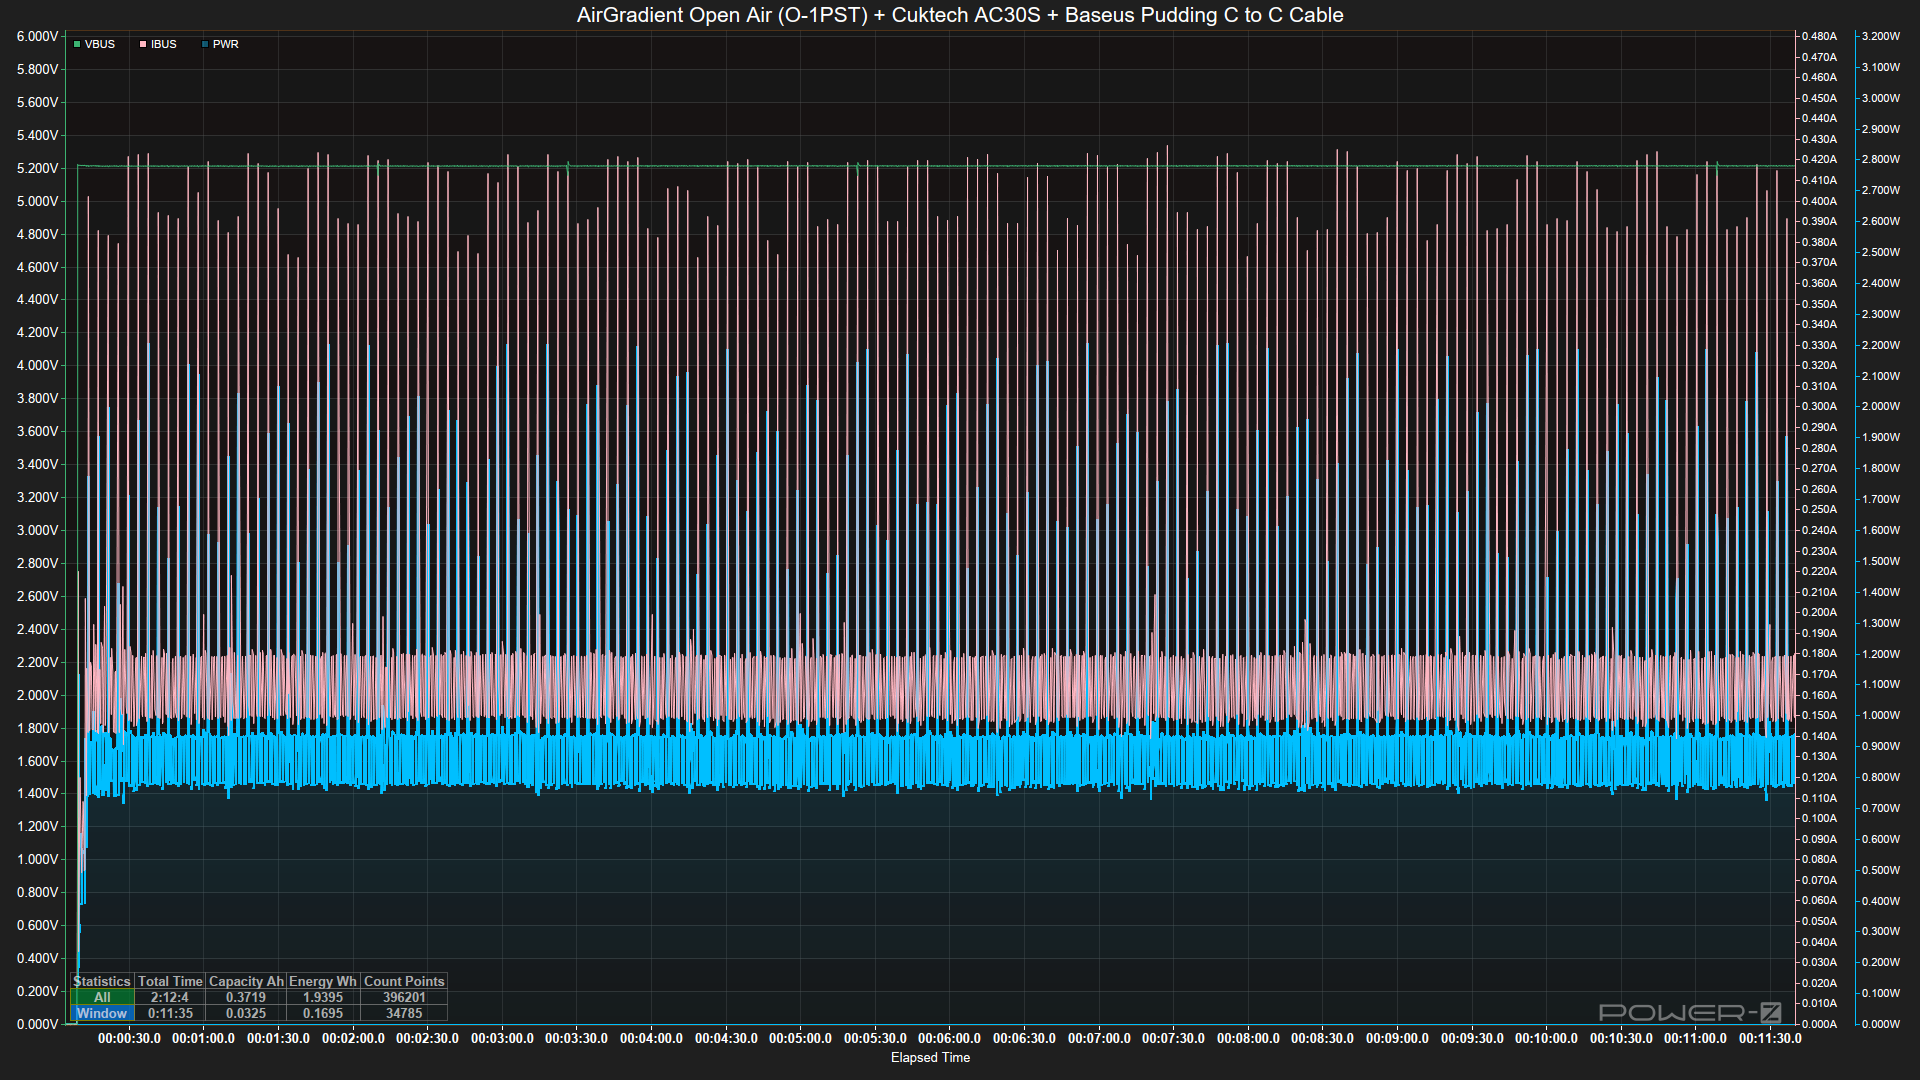Click the 0.480A current axis label
This screenshot has height=1080, width=1920.
(x=1819, y=36)
